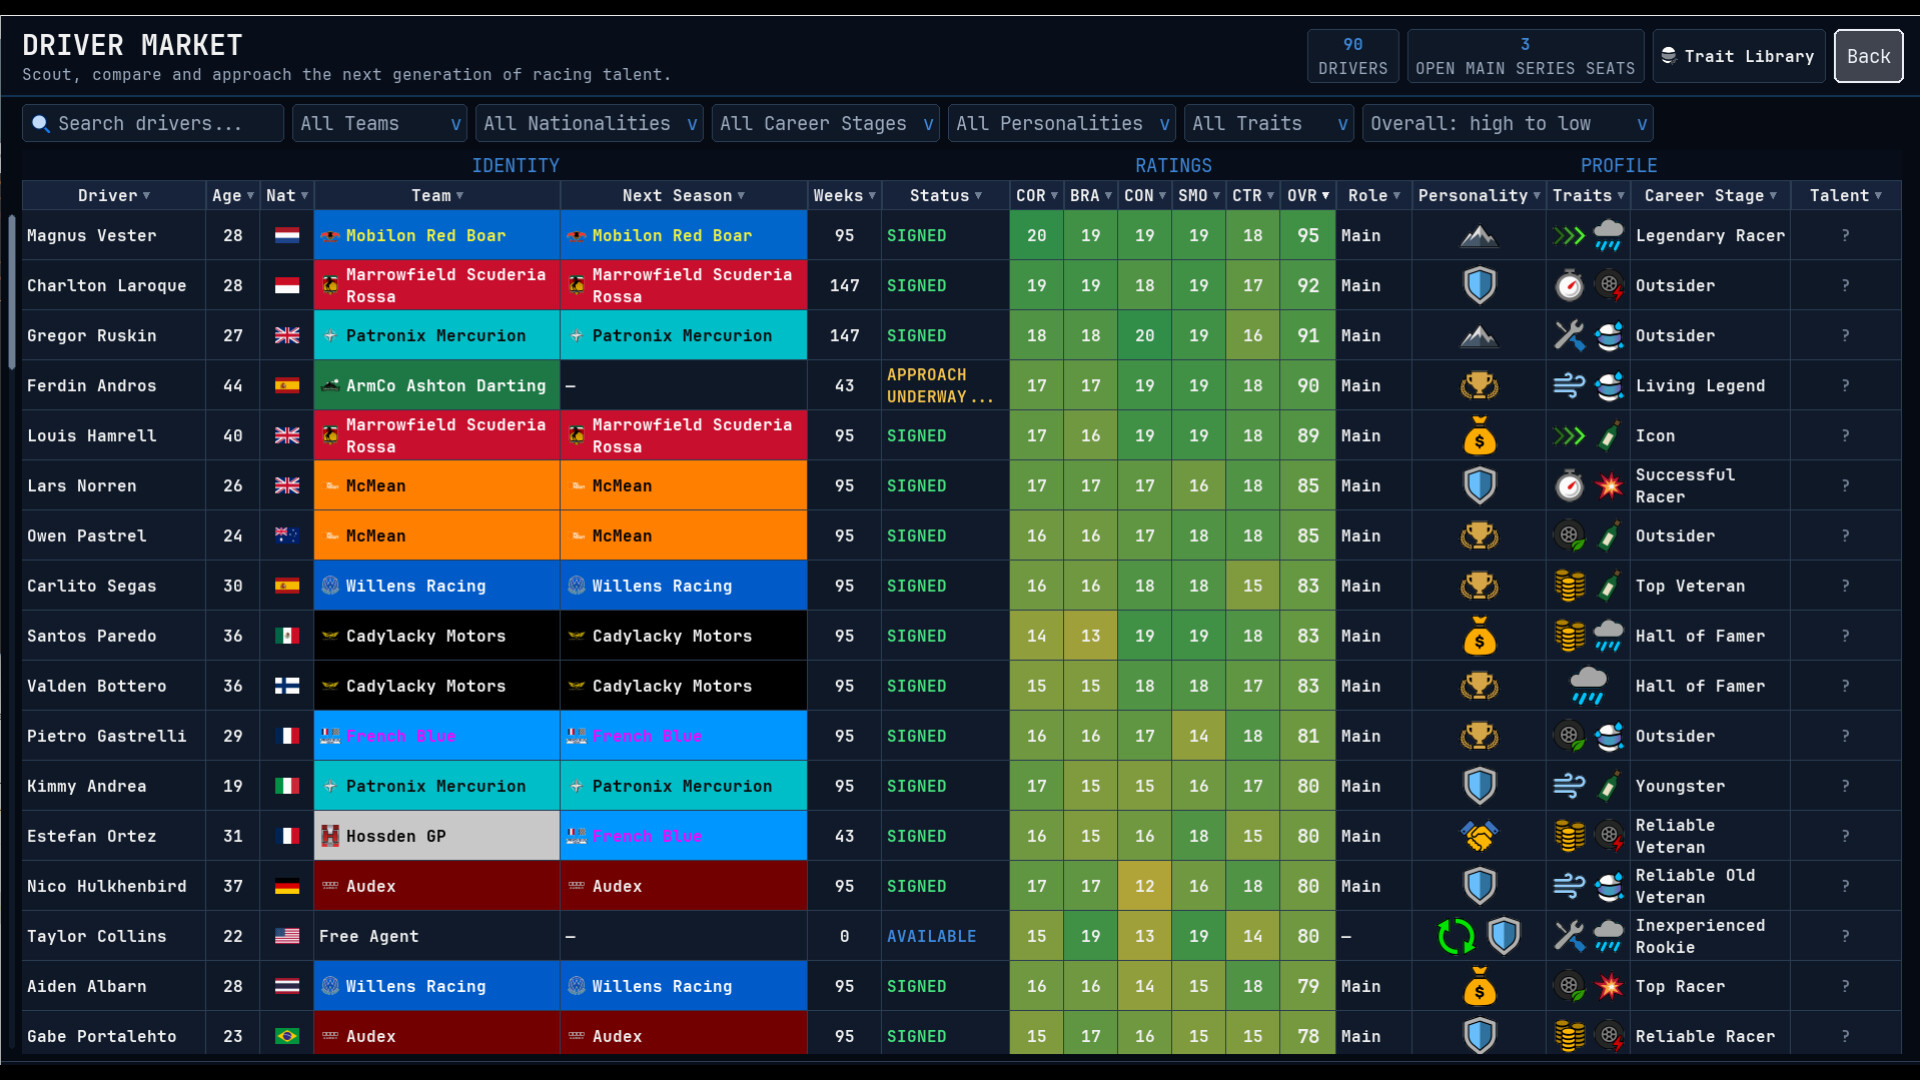Open the Trait Library
Viewport: 1920px width, 1080px height.
[x=1738, y=57]
